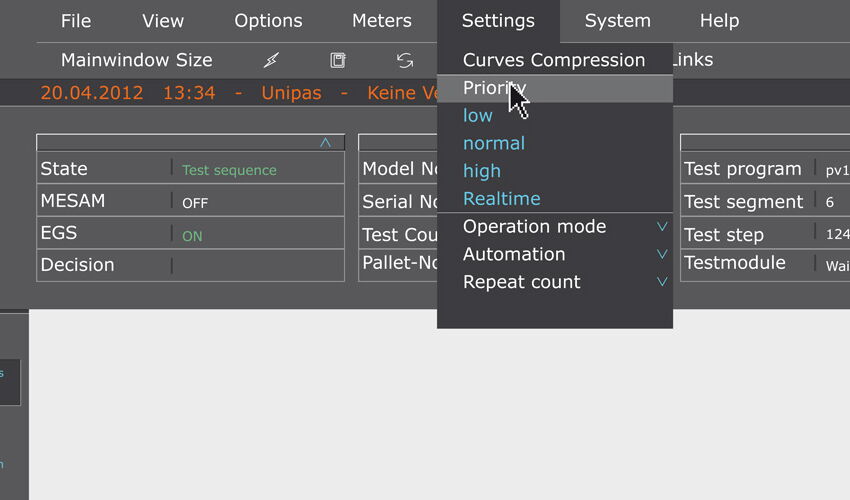The height and width of the screenshot is (500, 850).
Task: Open the View menu
Action: 163,21
